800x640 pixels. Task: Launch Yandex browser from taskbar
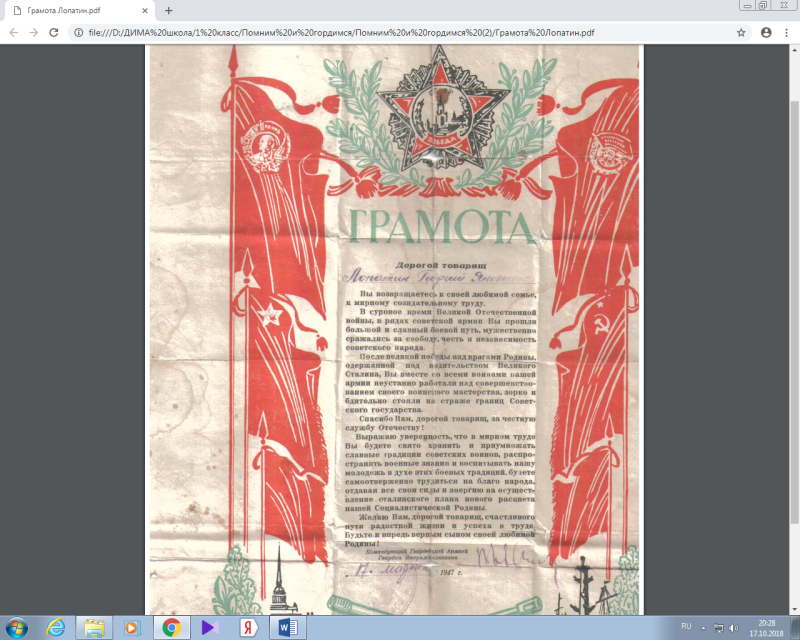[248, 627]
